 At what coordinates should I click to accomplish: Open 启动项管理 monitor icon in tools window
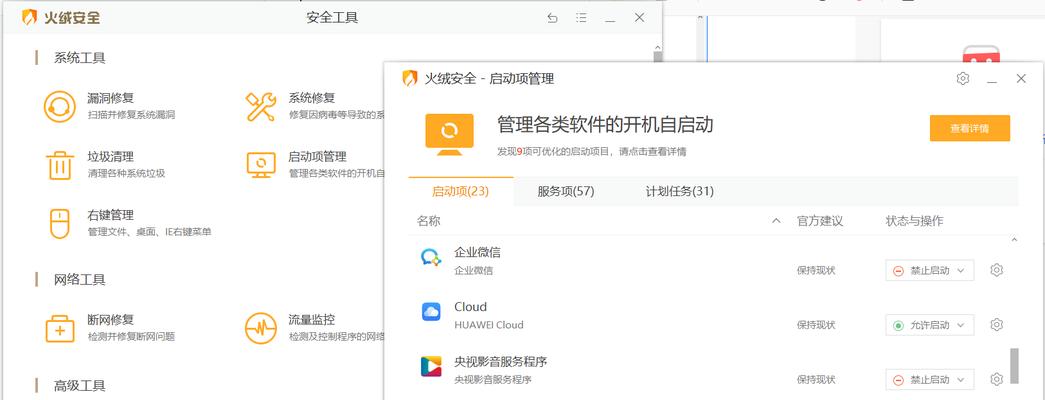point(261,165)
